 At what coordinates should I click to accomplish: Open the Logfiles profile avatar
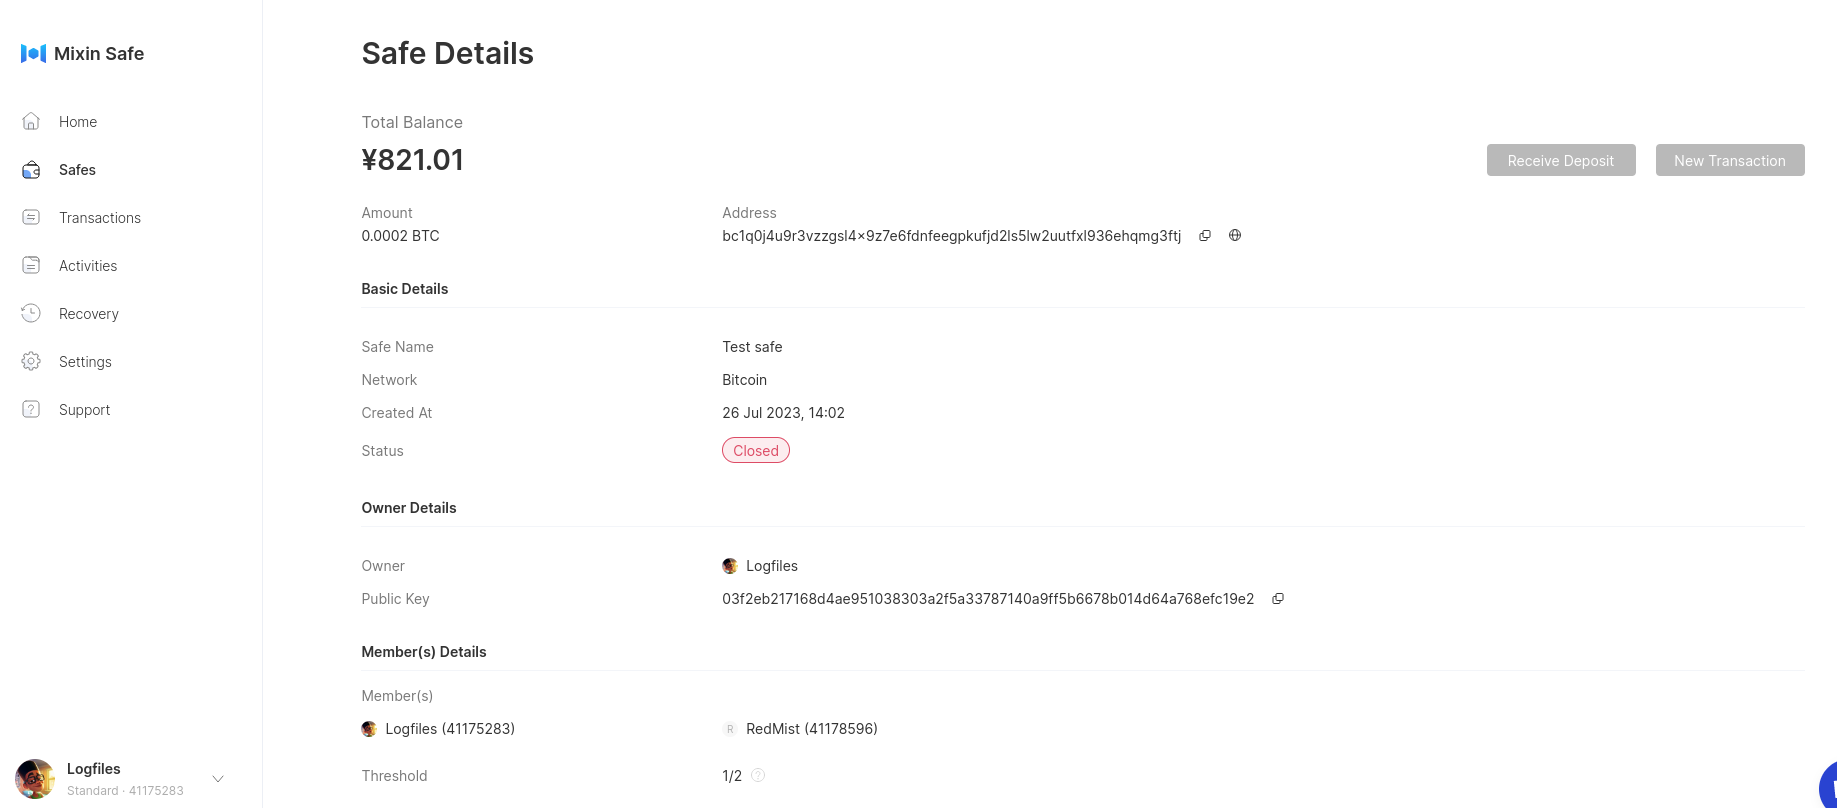pyautogui.click(x=35, y=779)
